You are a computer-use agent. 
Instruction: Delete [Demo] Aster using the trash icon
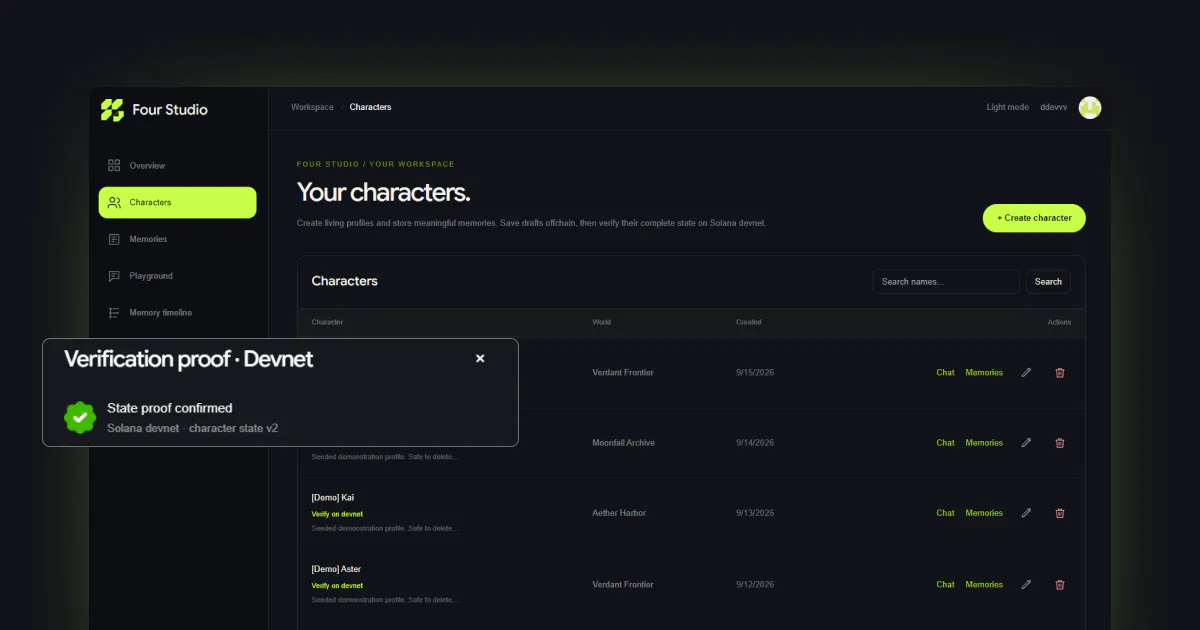click(x=1060, y=585)
